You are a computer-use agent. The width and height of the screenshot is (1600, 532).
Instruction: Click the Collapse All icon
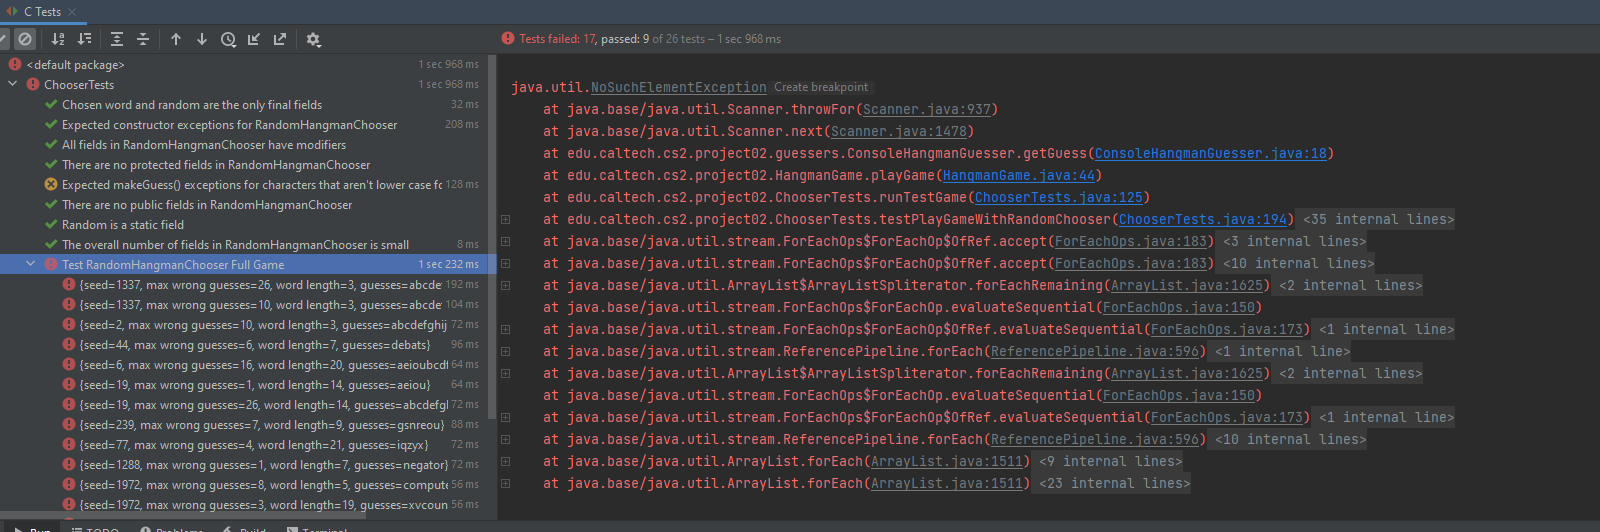click(x=143, y=39)
